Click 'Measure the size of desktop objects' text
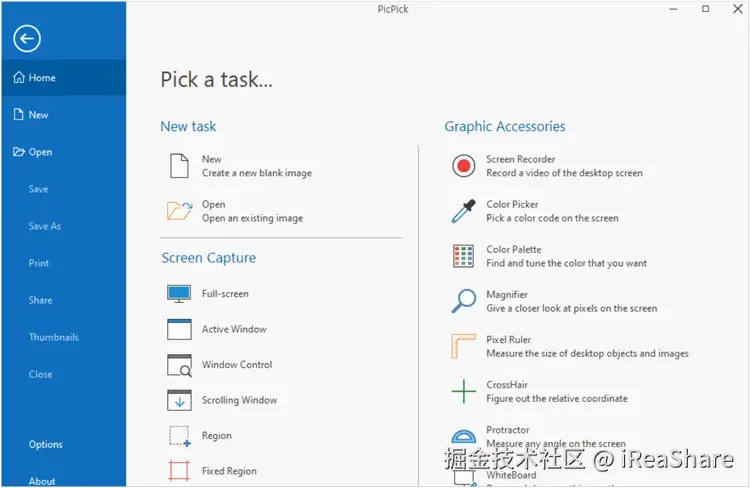Viewport: 750px width, 488px height. click(587, 354)
